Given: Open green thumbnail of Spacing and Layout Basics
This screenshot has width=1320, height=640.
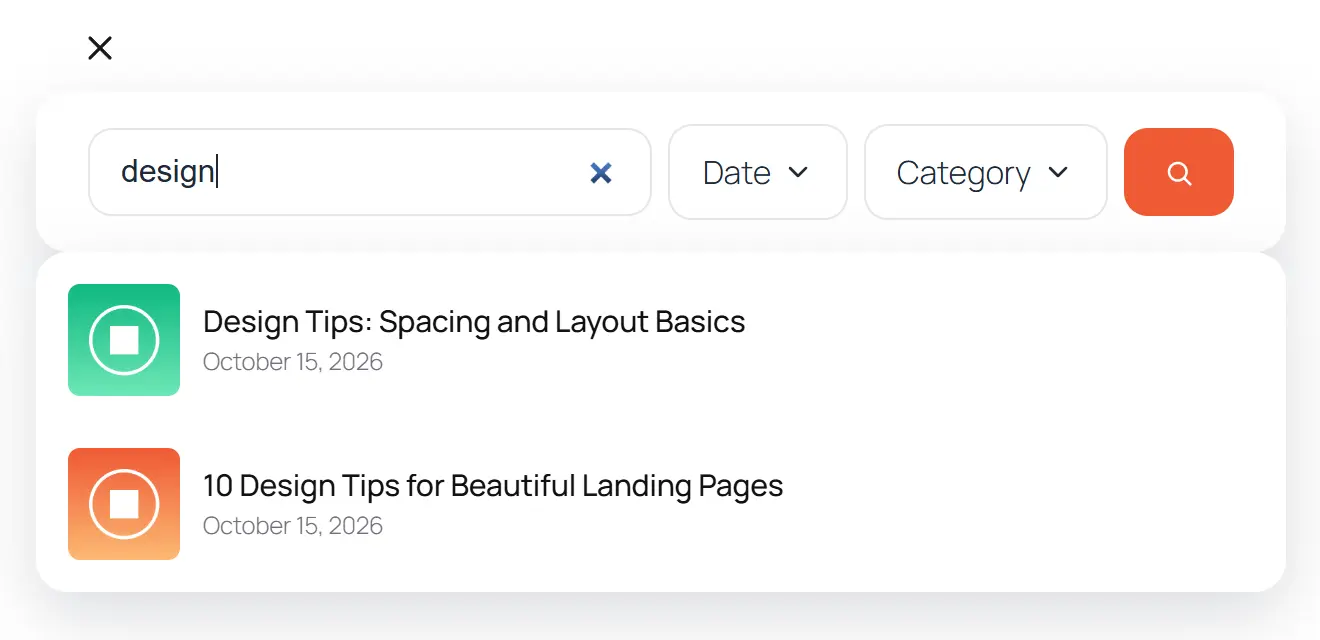Looking at the screenshot, I should tap(124, 340).
